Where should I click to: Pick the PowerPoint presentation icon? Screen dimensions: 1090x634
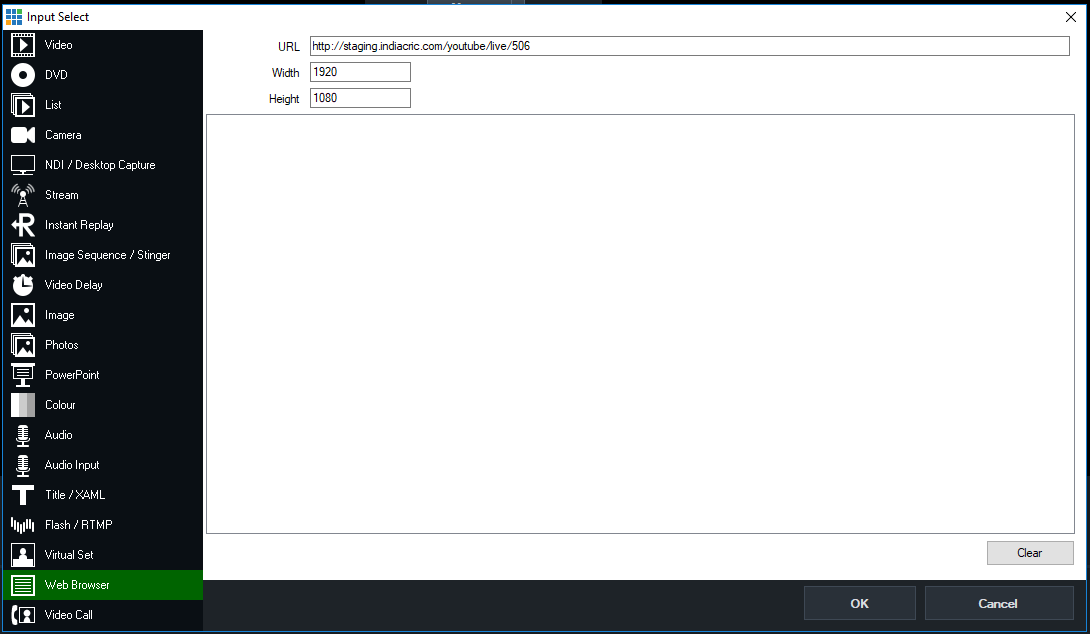(23, 375)
